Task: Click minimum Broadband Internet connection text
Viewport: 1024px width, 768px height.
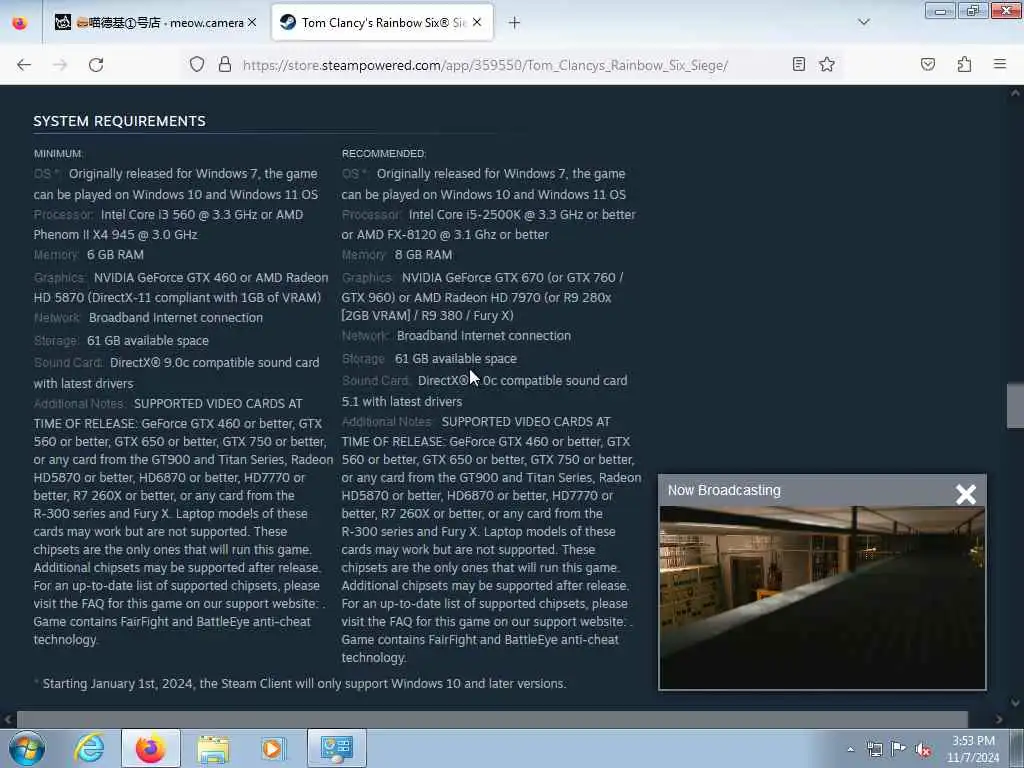Action: coord(176,317)
